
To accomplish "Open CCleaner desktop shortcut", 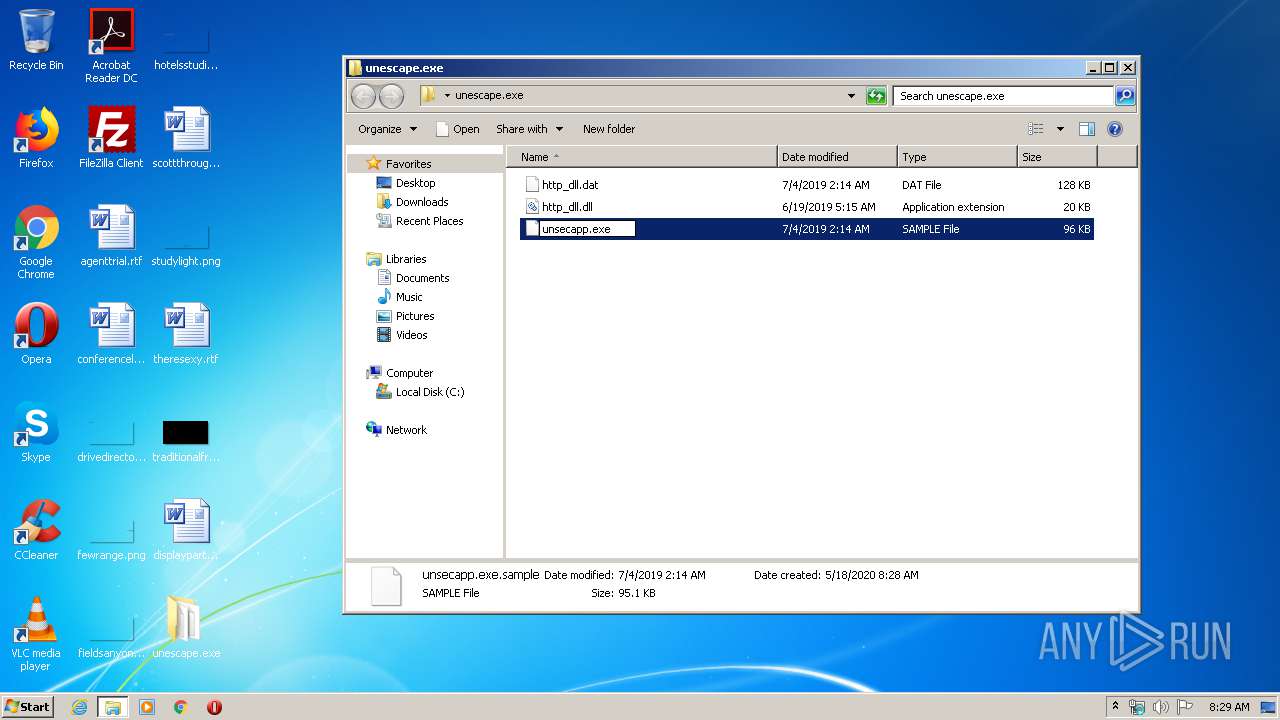I will [x=36, y=530].
